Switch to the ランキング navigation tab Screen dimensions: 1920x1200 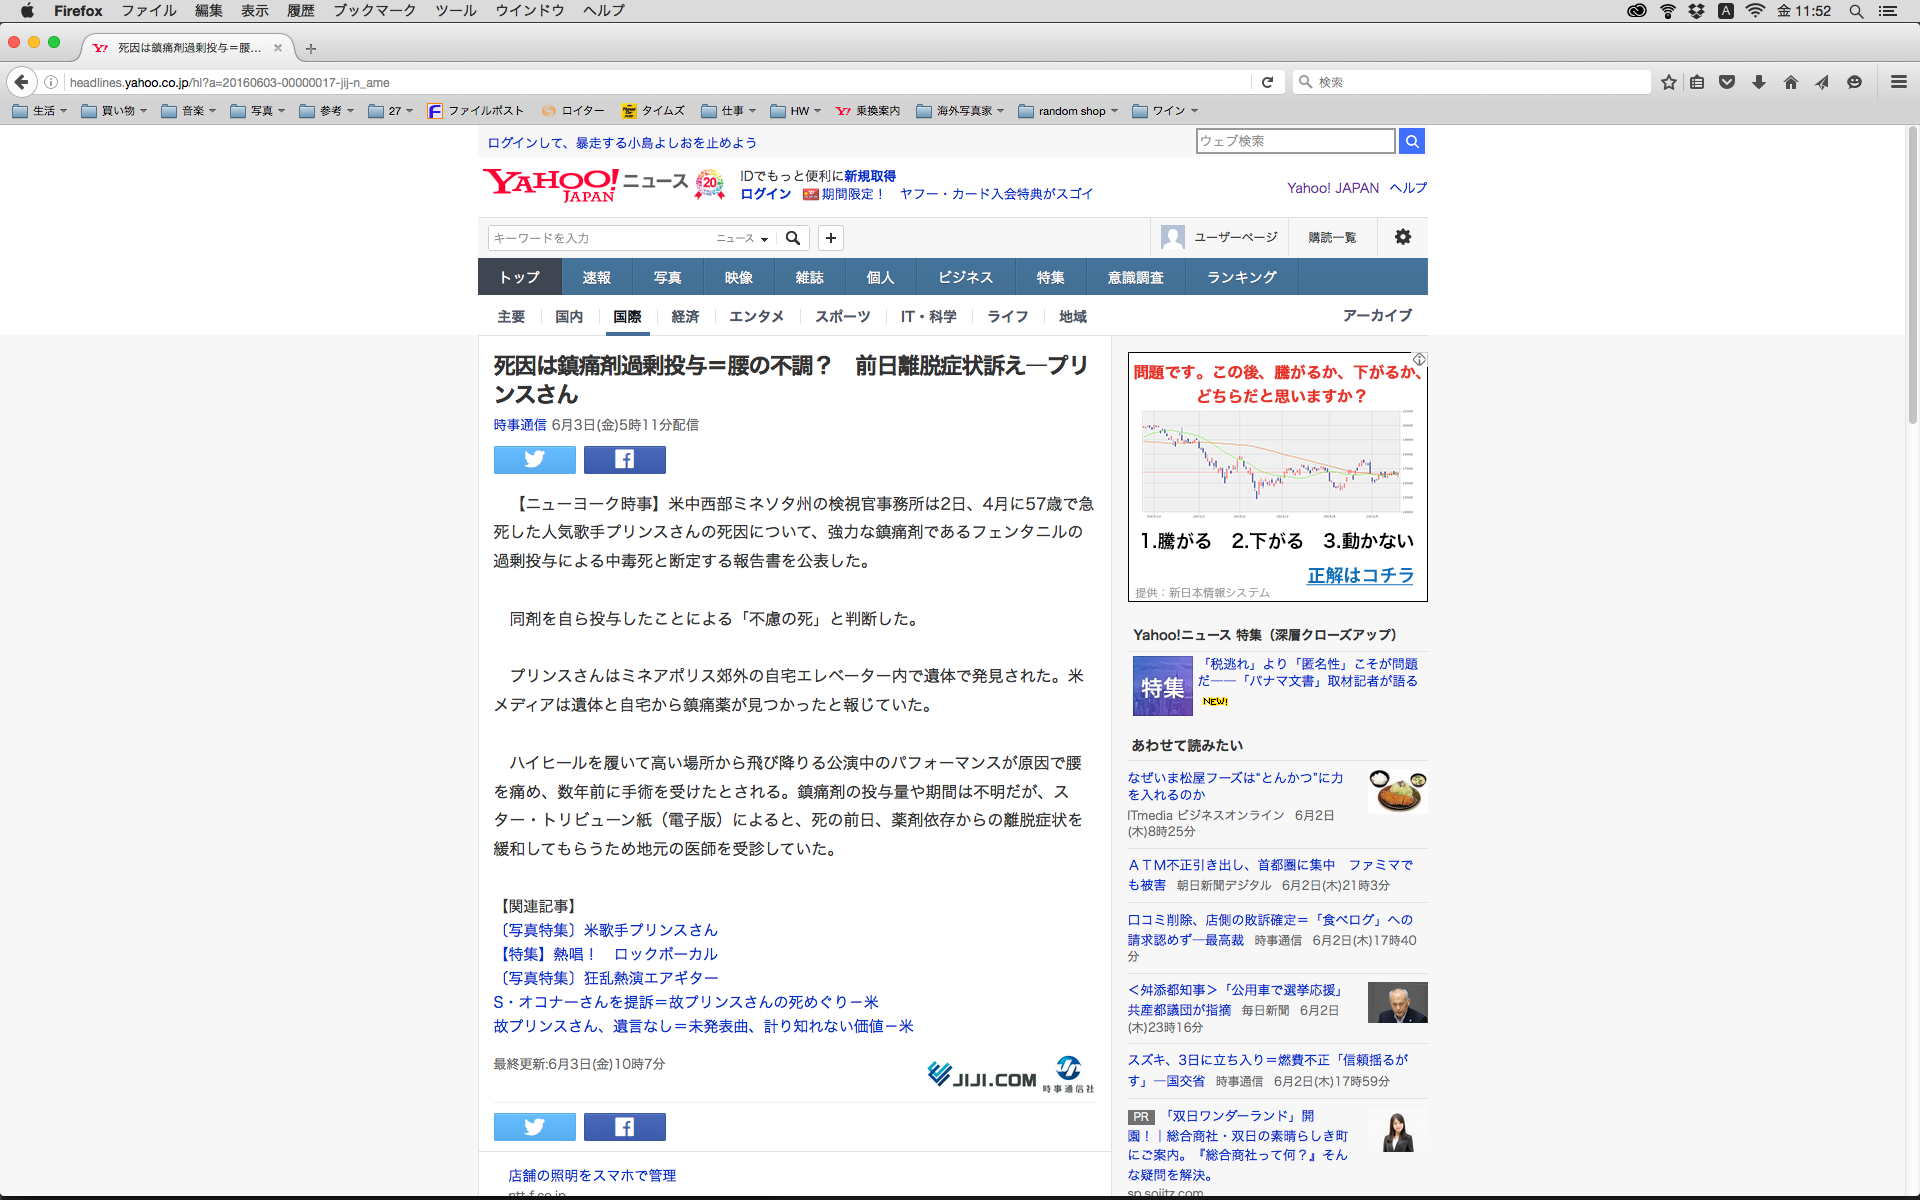click(x=1241, y=277)
